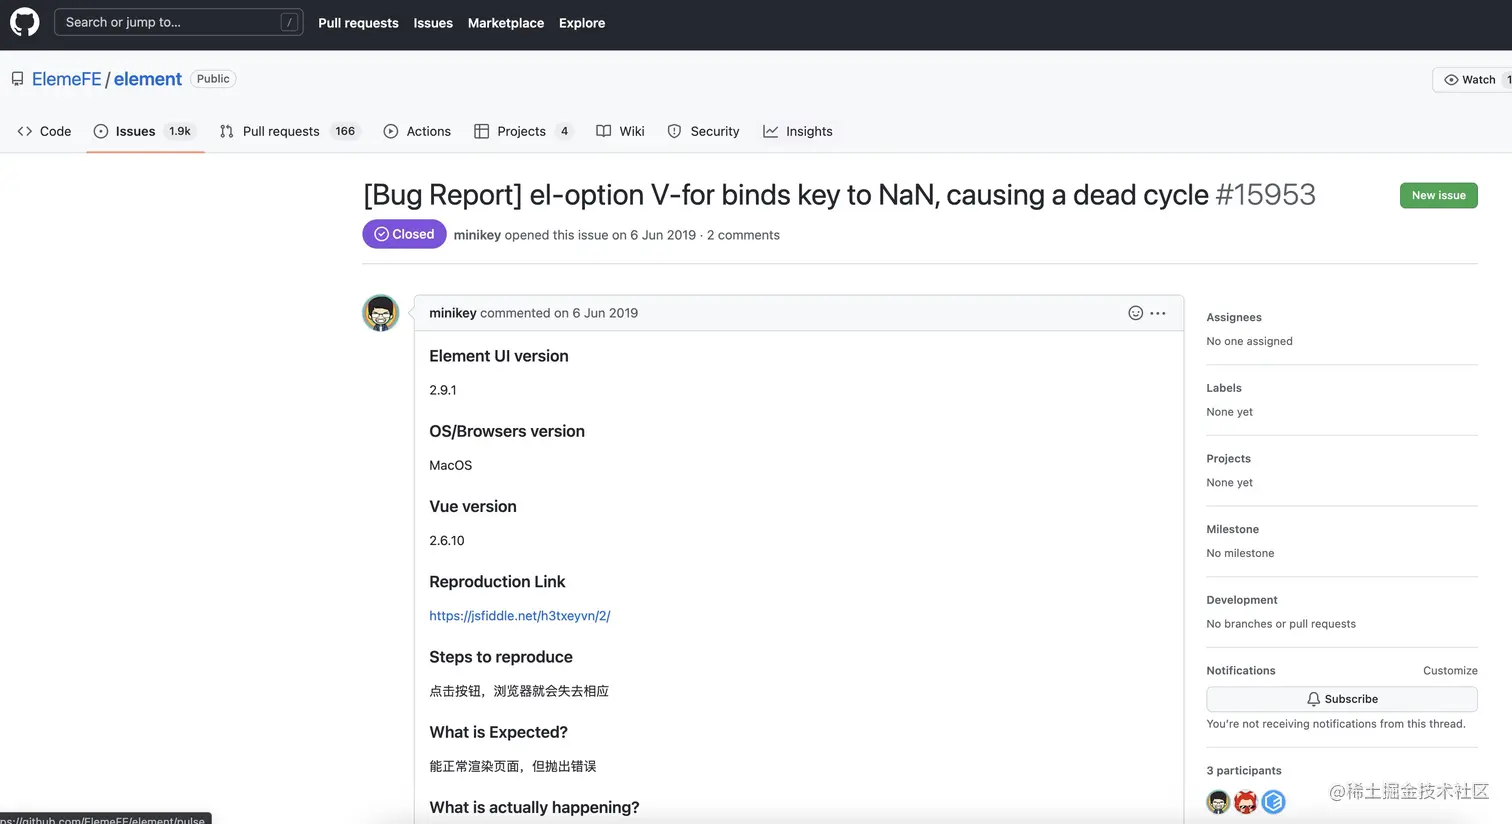1512x824 pixels.
Task: Click the version text 2.9.1
Action: (x=443, y=390)
